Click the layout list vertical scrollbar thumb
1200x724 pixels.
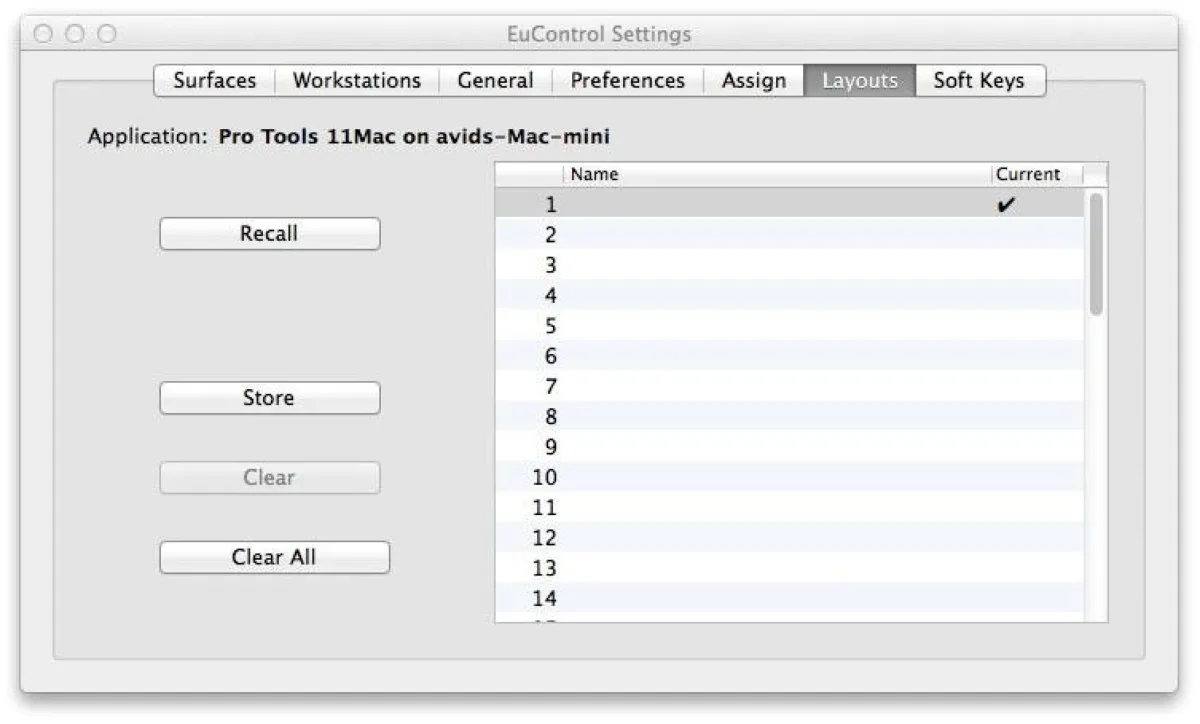(1096, 254)
